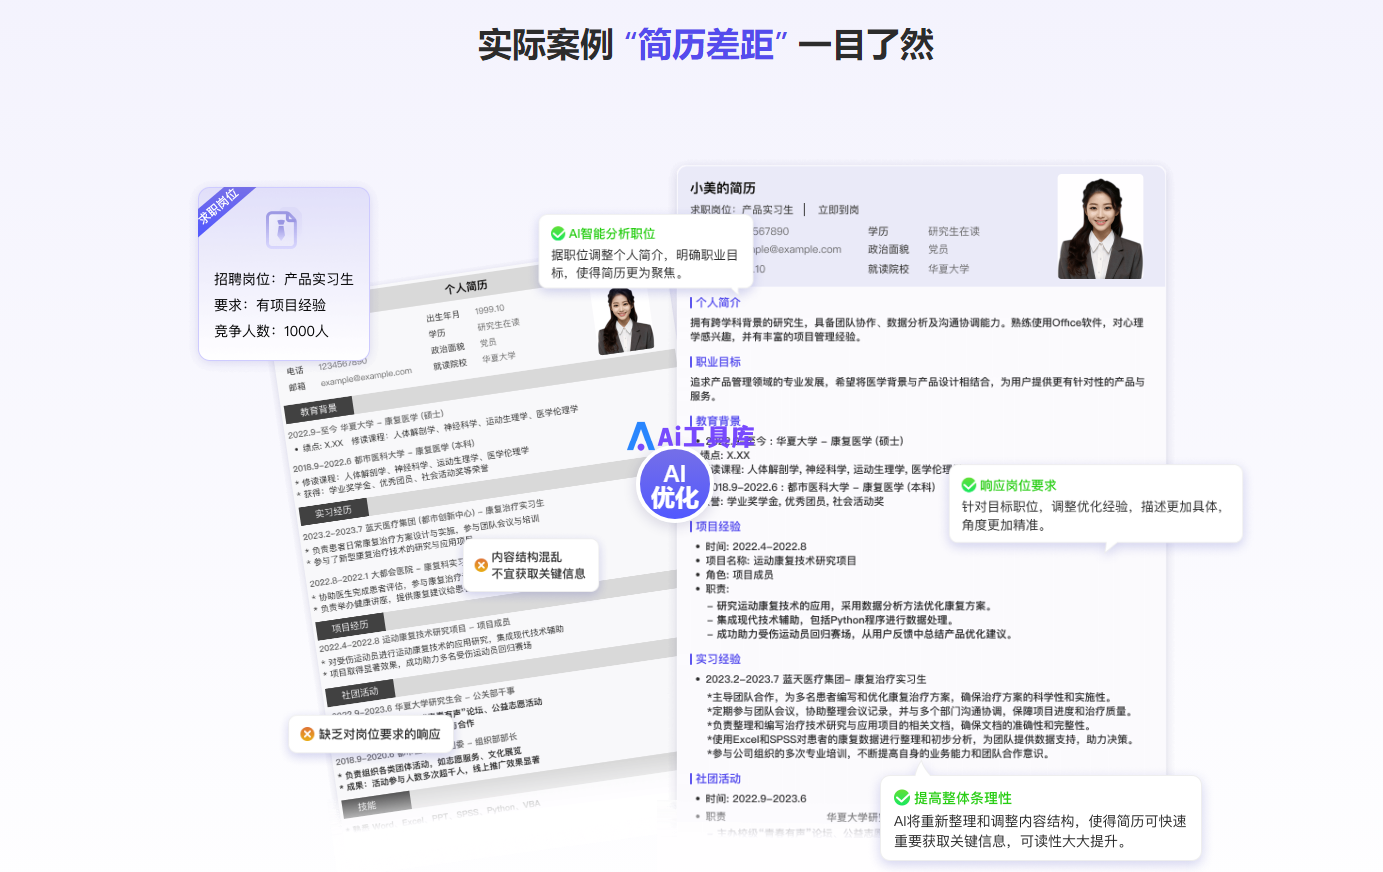Click the portrait photo in the tilted 个人简历
The image size is (1383, 872).
click(624, 321)
